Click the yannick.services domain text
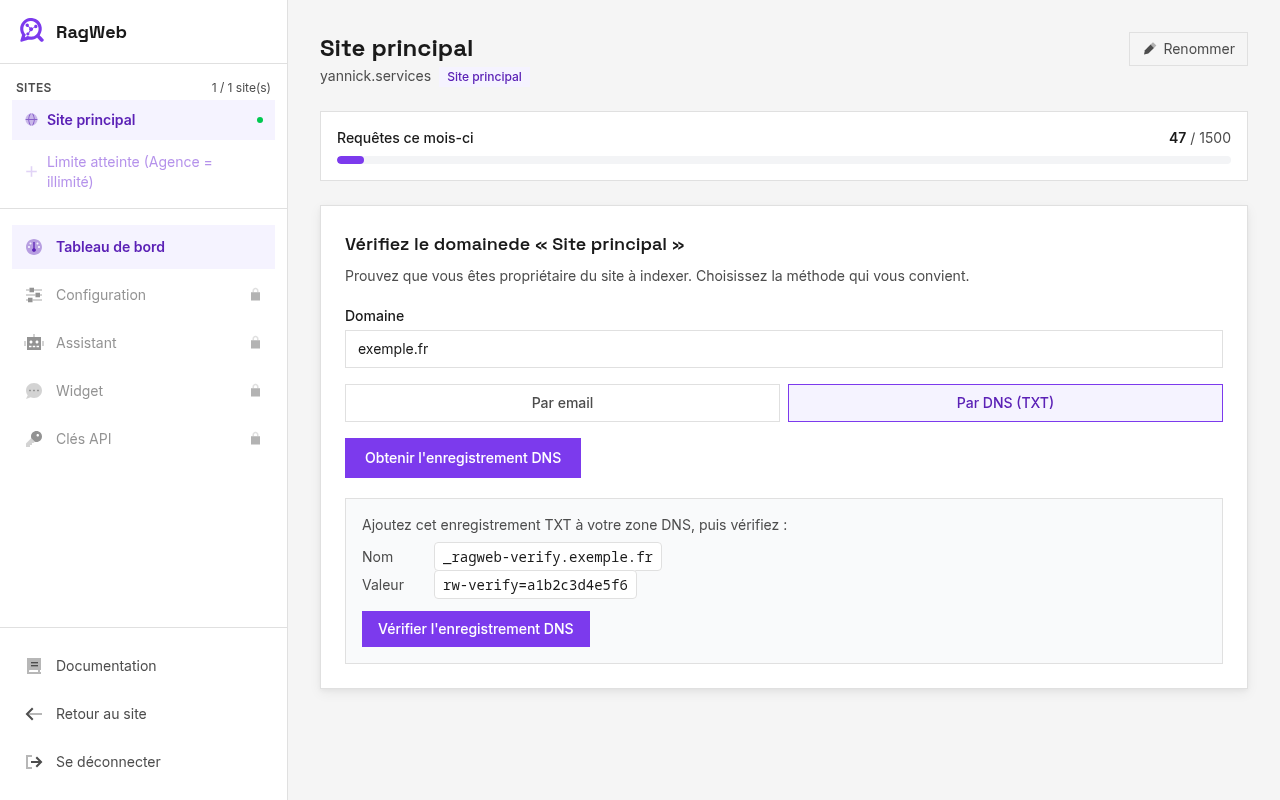 tap(376, 76)
